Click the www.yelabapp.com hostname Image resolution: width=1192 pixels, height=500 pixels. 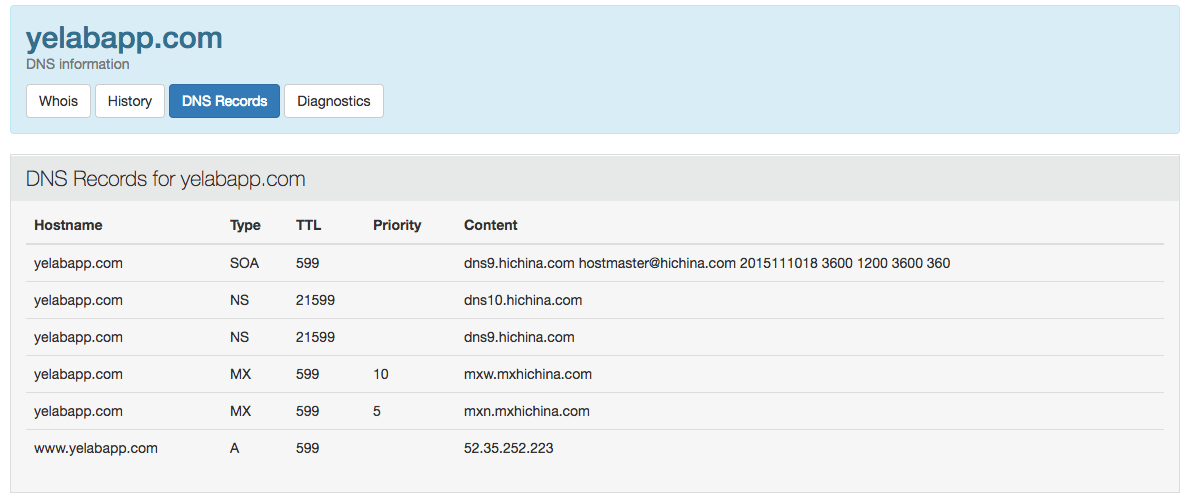pyautogui.click(x=96, y=448)
